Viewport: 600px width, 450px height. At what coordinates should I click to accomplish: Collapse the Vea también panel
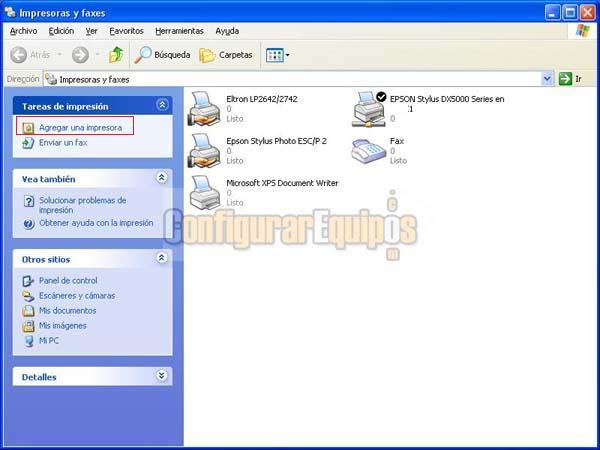pos(162,178)
